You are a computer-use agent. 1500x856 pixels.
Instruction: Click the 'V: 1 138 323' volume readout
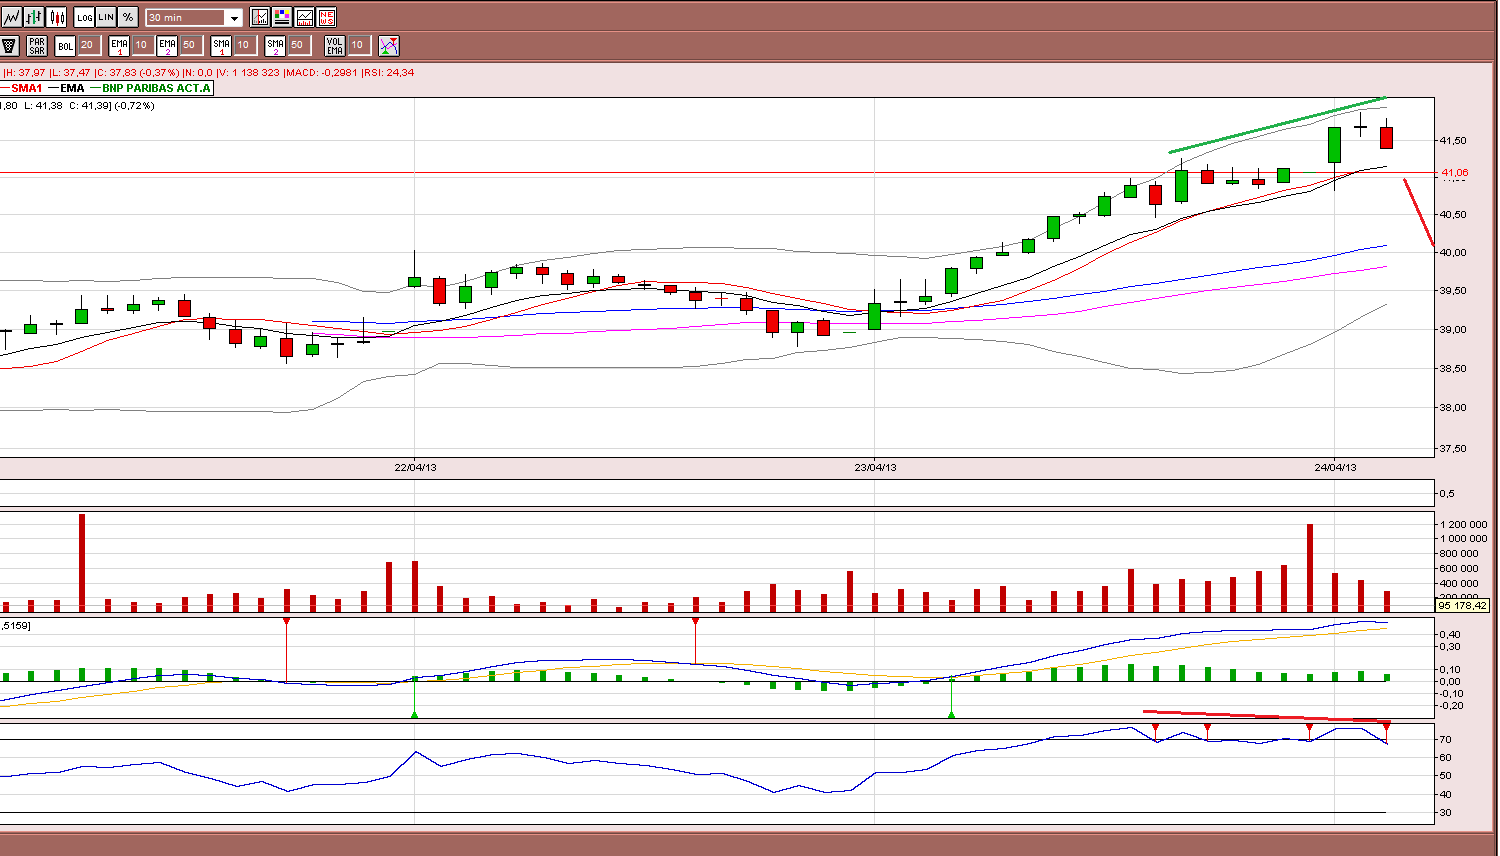(248, 73)
